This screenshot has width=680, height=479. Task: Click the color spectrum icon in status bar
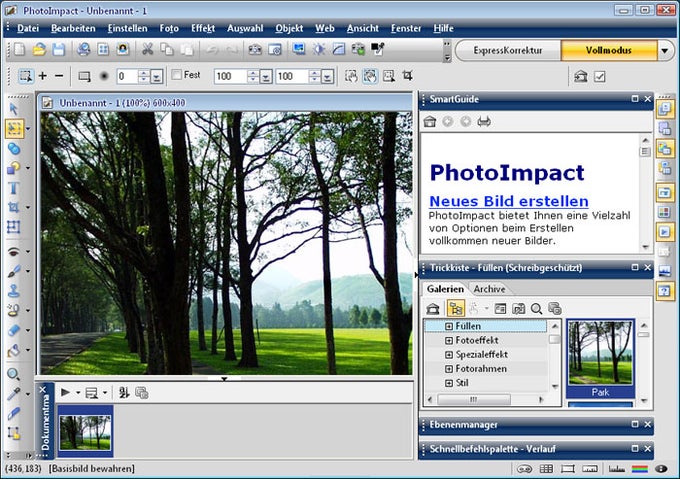pyautogui.click(x=640, y=469)
